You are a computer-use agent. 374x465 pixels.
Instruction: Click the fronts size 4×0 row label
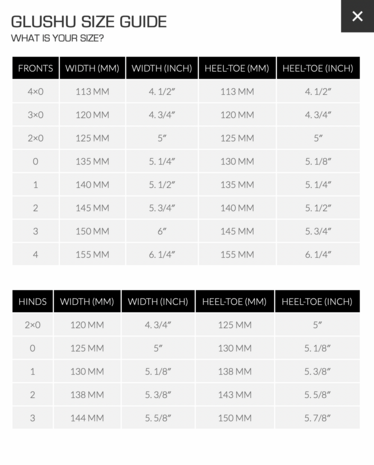tap(36, 91)
